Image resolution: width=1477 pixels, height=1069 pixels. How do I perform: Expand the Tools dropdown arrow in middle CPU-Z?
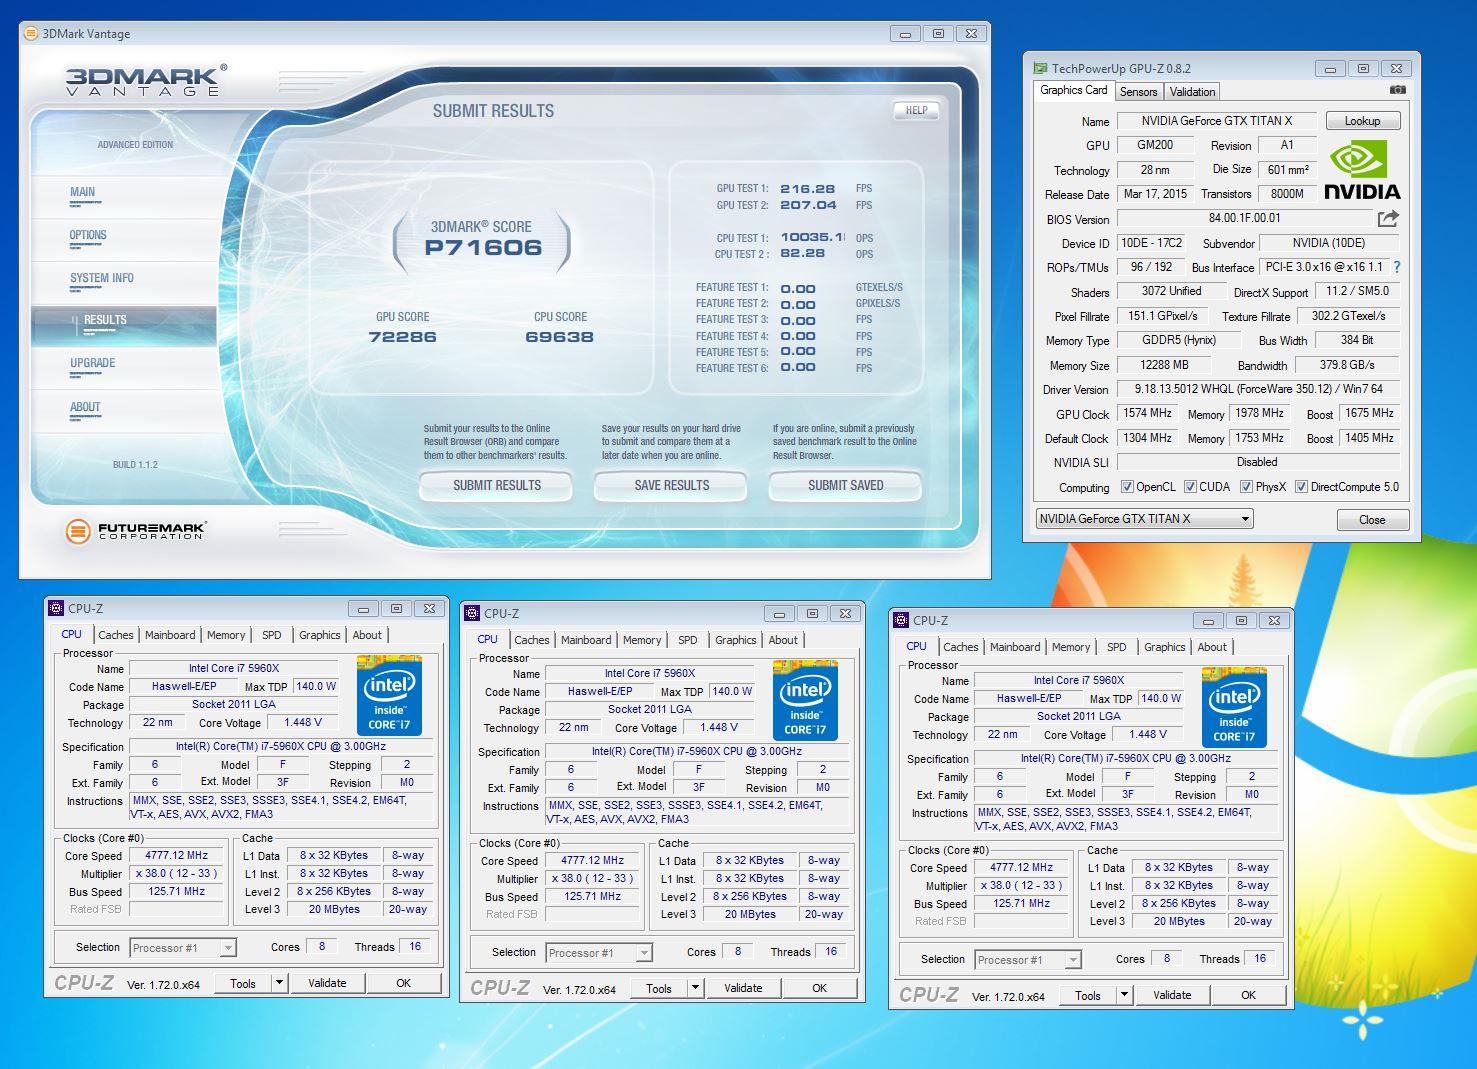(696, 988)
